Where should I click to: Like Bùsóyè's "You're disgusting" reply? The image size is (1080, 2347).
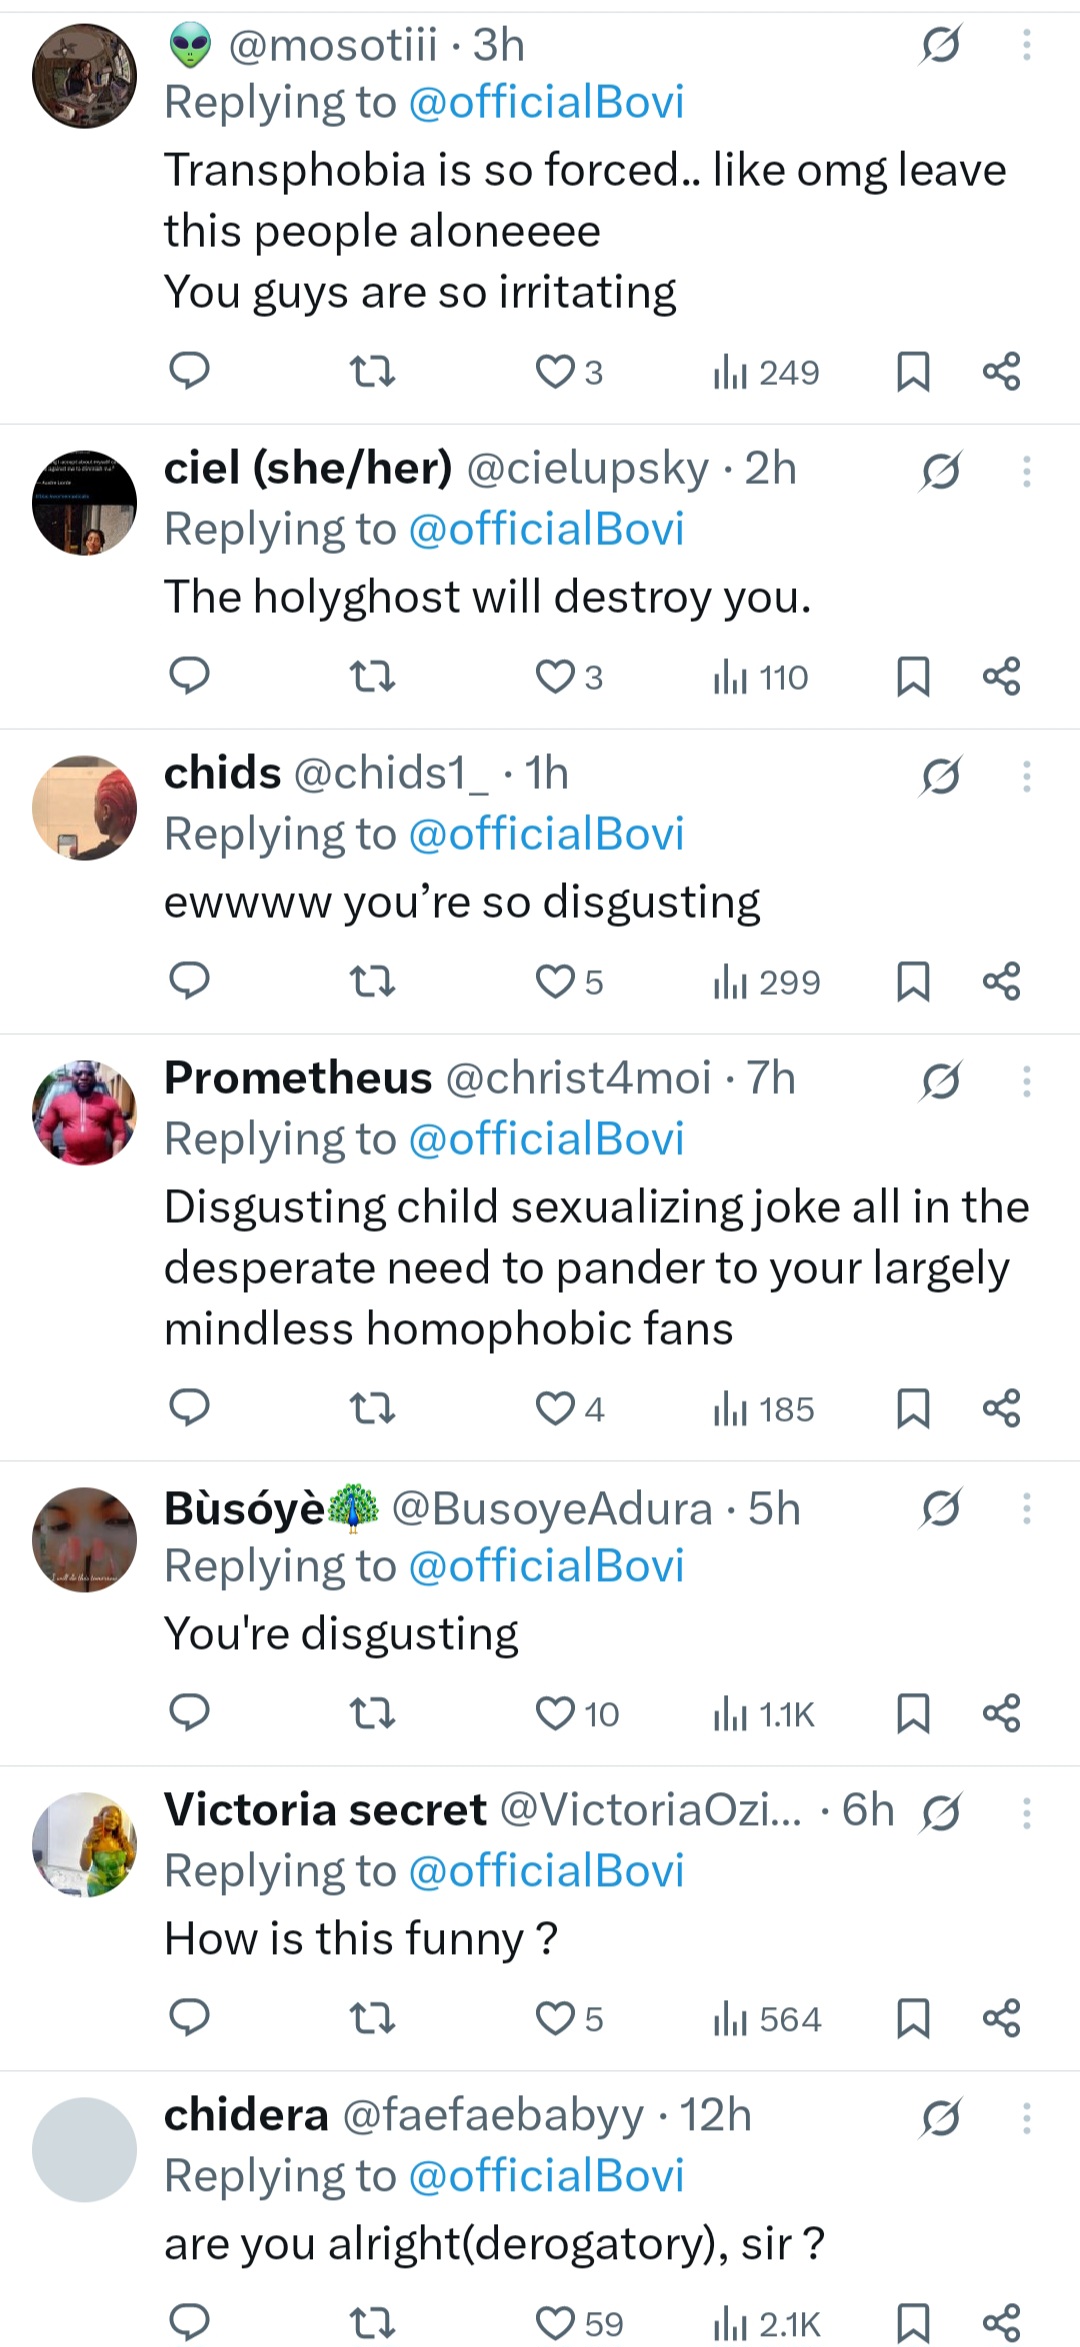(x=555, y=1714)
